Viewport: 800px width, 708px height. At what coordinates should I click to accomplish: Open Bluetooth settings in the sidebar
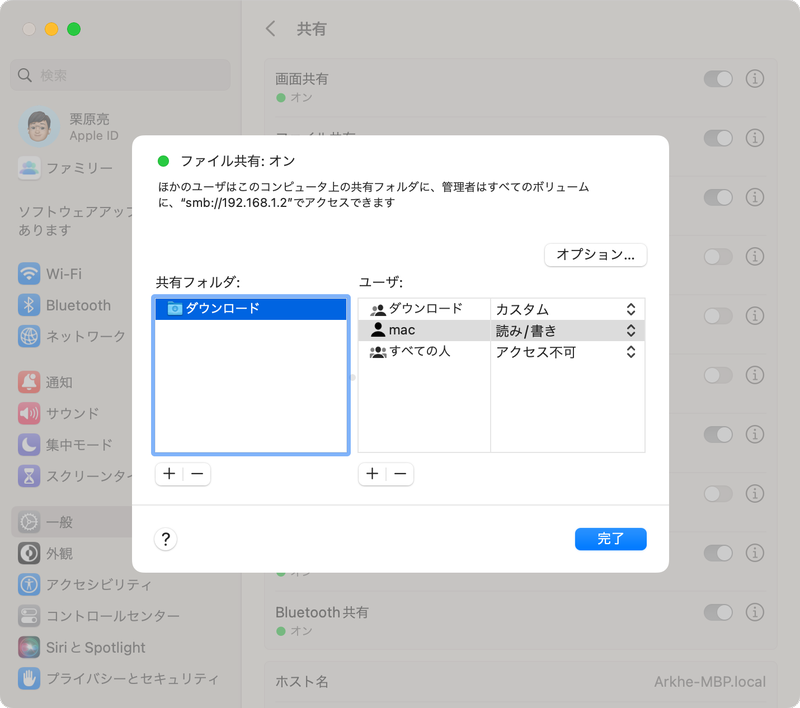(70, 305)
